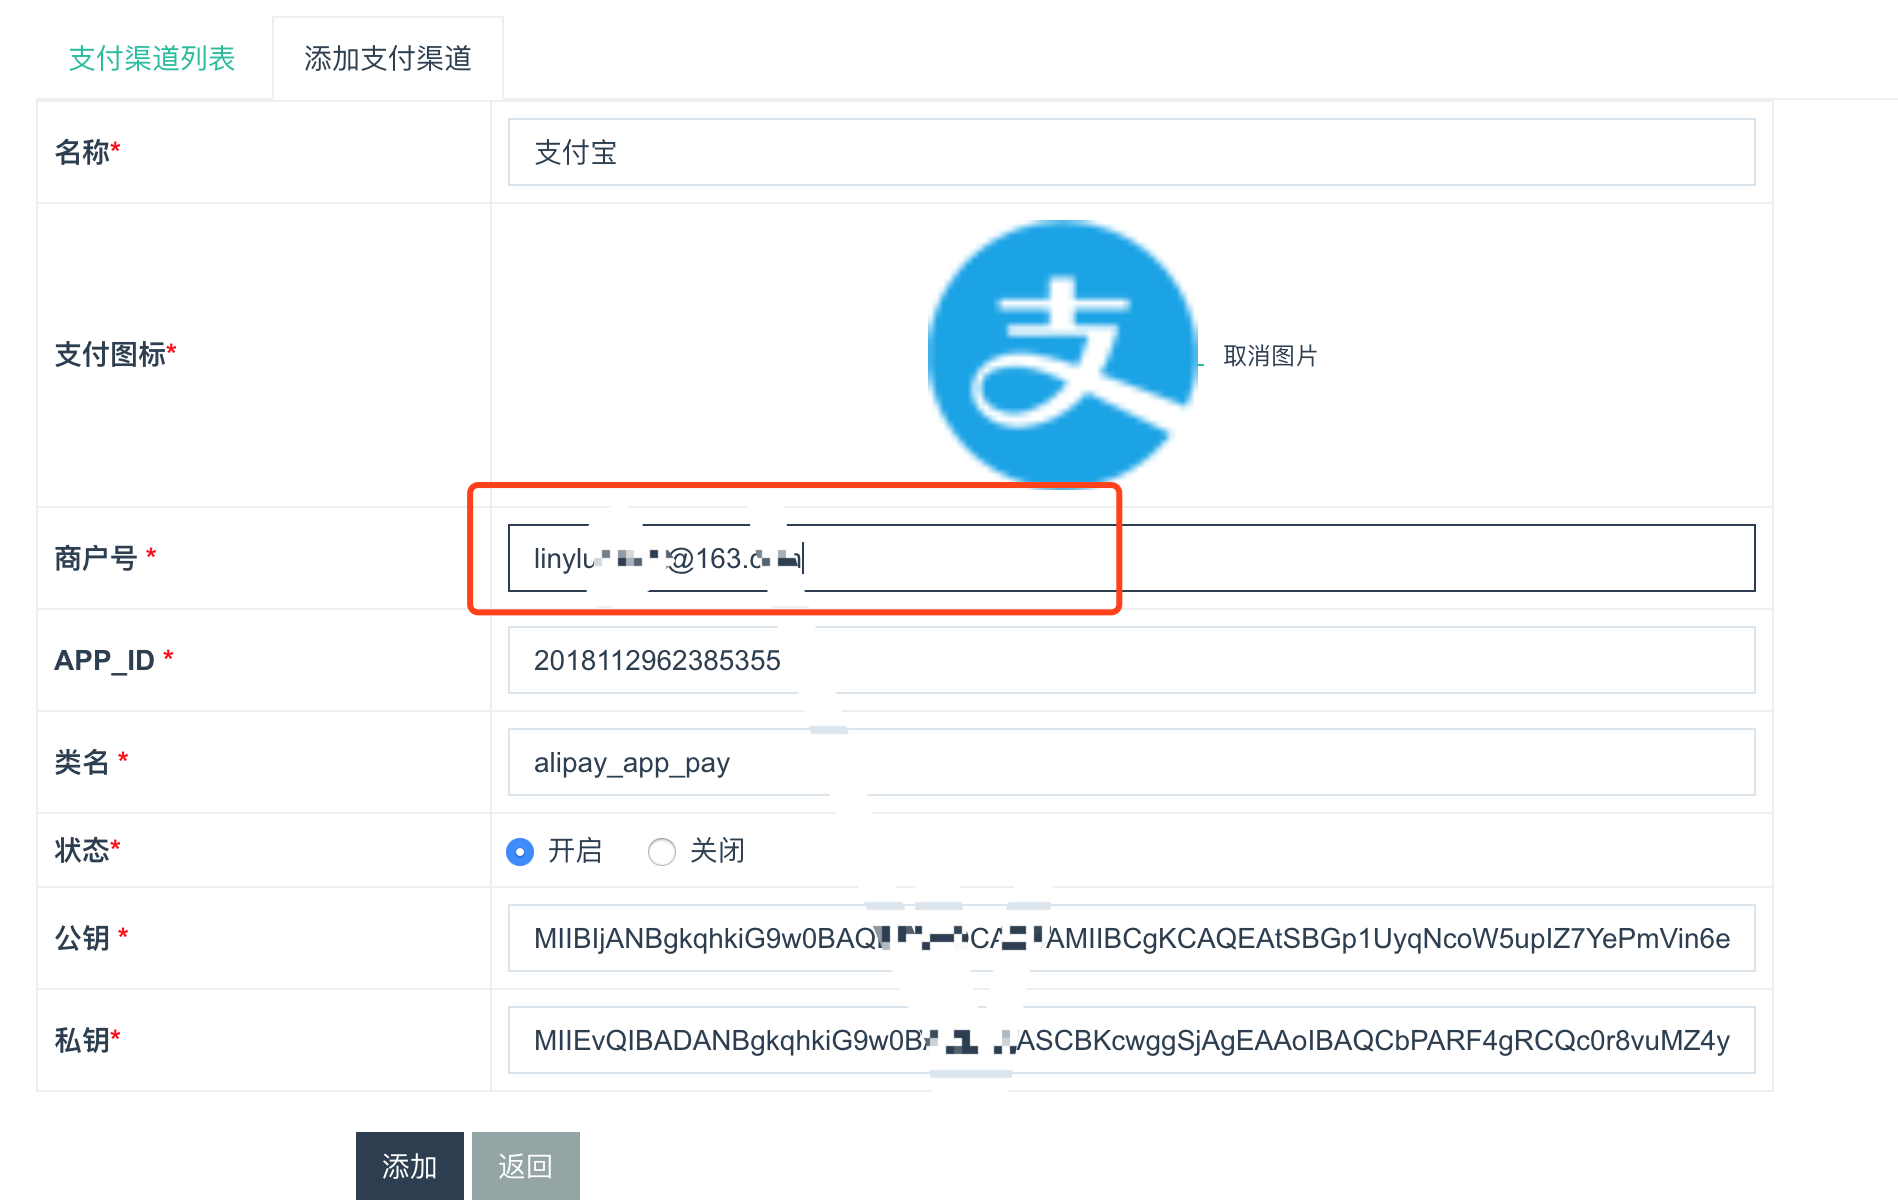Switch to the 支付渠道列表 tab
The image size is (1898, 1202).
coord(152,58)
